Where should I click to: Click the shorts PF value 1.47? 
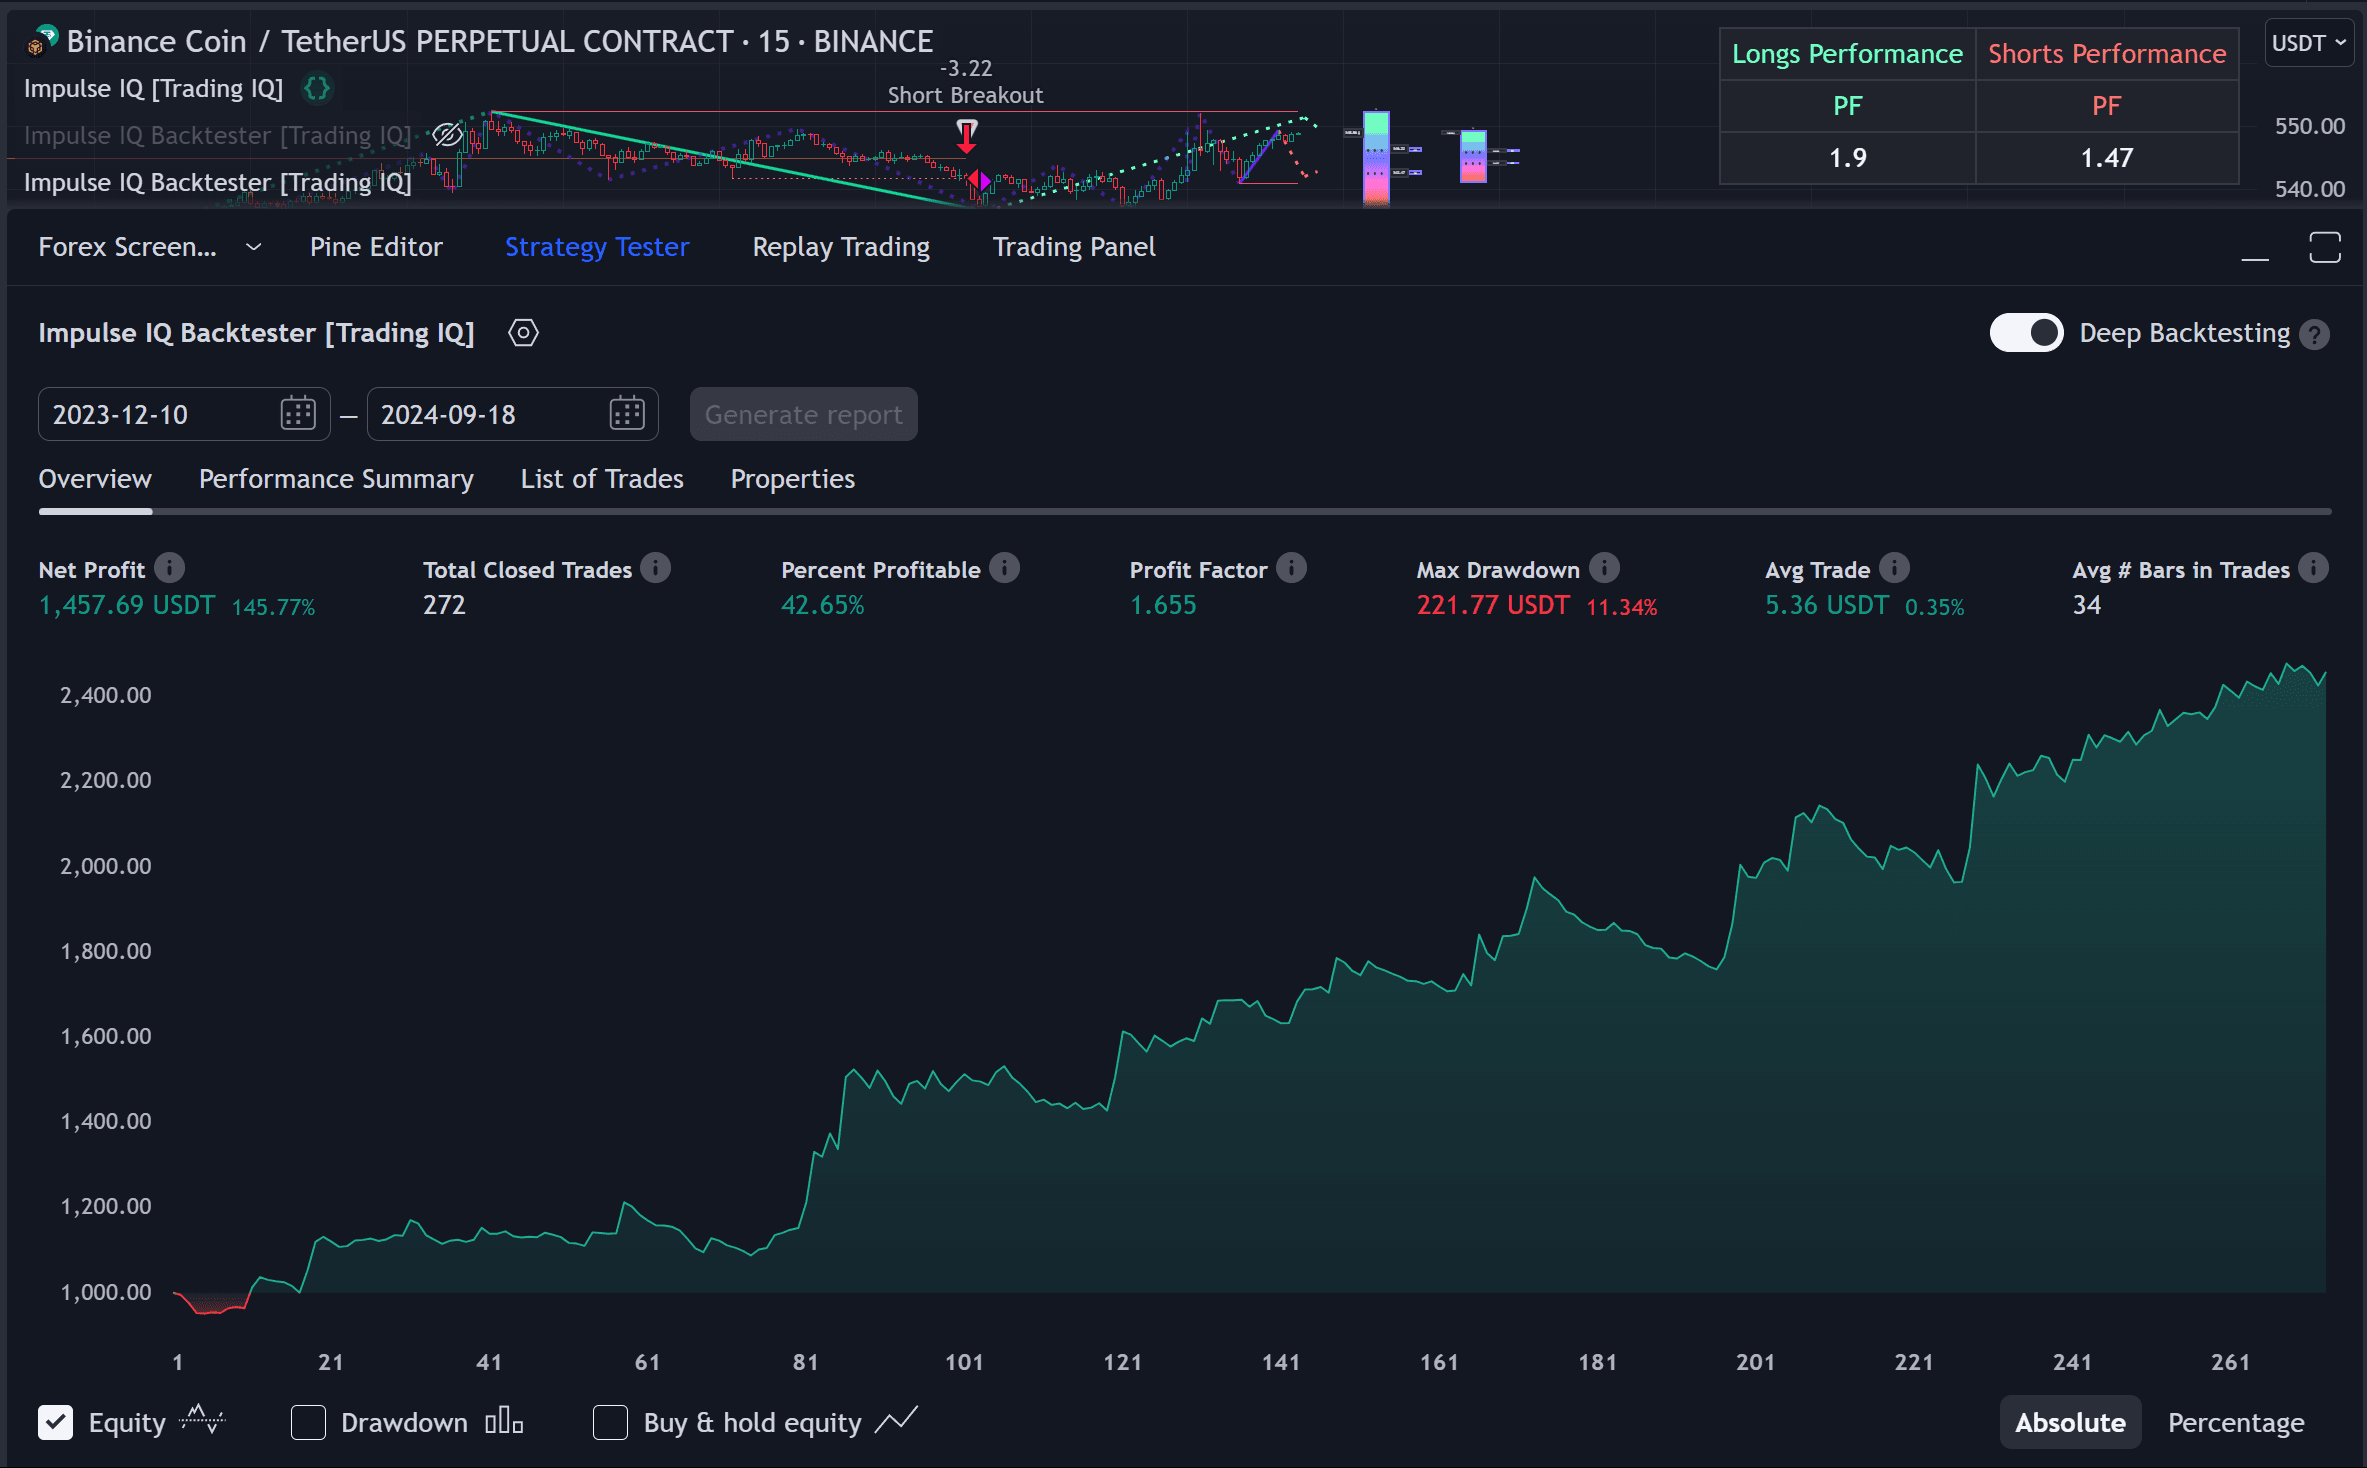pyautogui.click(x=2107, y=158)
